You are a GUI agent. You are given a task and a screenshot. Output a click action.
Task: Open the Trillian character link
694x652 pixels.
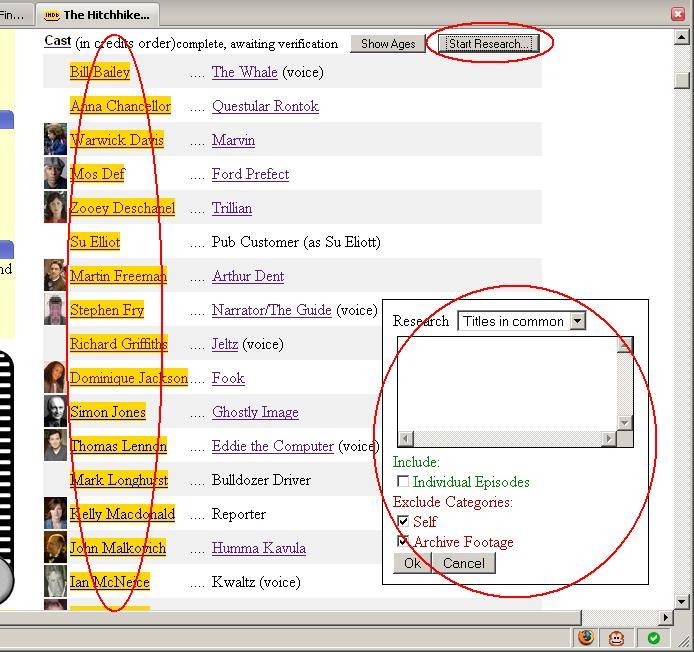point(232,208)
